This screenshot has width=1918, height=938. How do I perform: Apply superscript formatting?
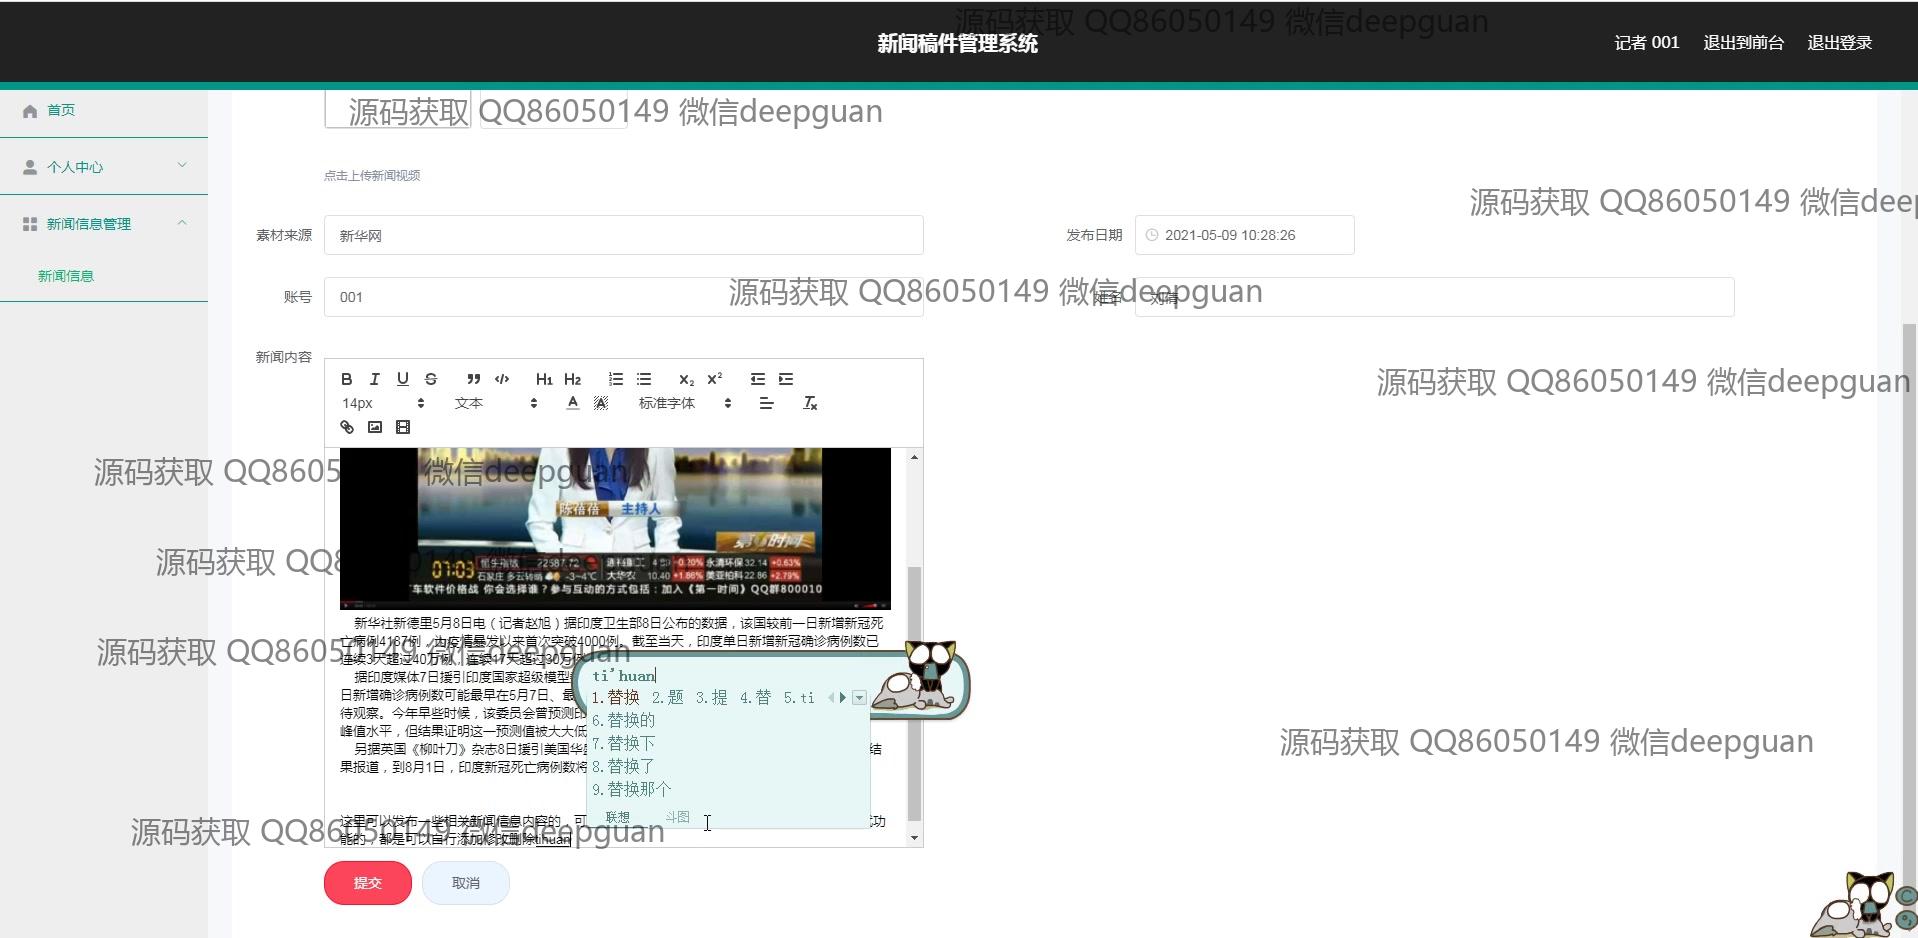[x=714, y=379]
